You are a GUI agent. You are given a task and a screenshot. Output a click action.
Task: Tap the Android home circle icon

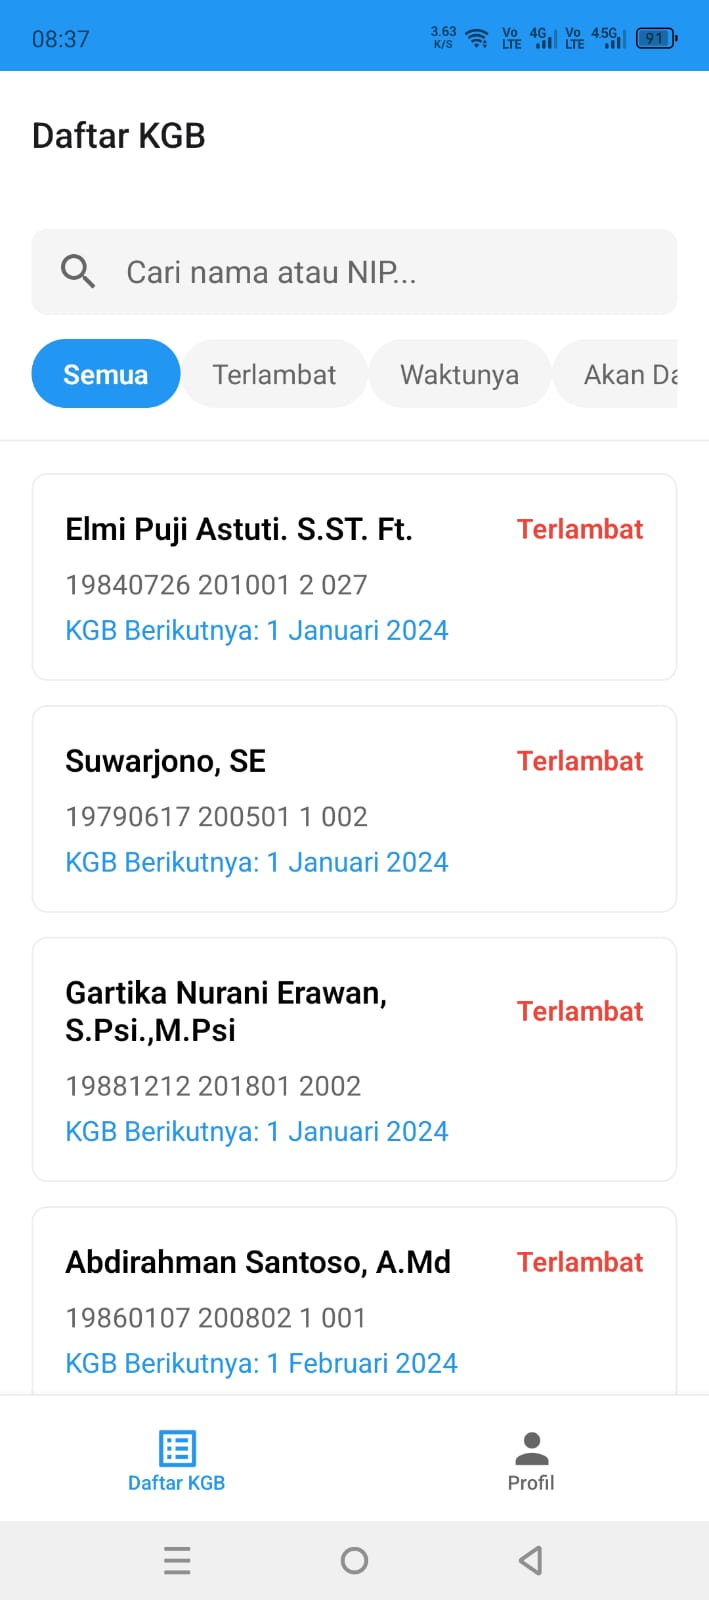pyautogui.click(x=354, y=1560)
